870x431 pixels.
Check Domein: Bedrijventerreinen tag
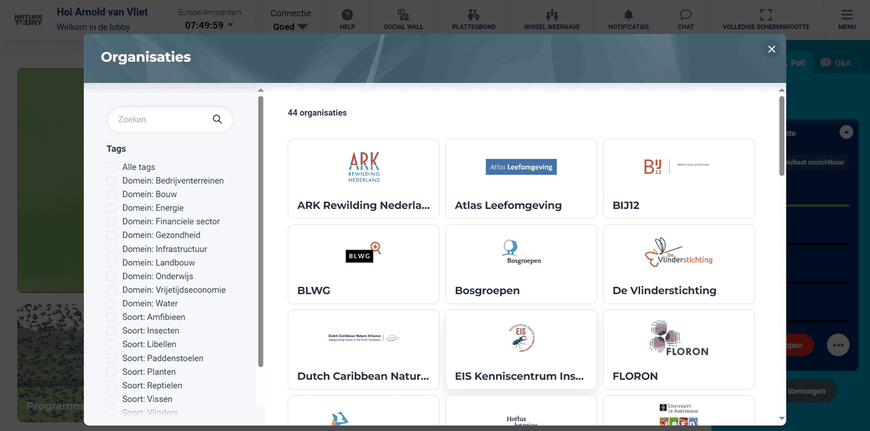111,181
